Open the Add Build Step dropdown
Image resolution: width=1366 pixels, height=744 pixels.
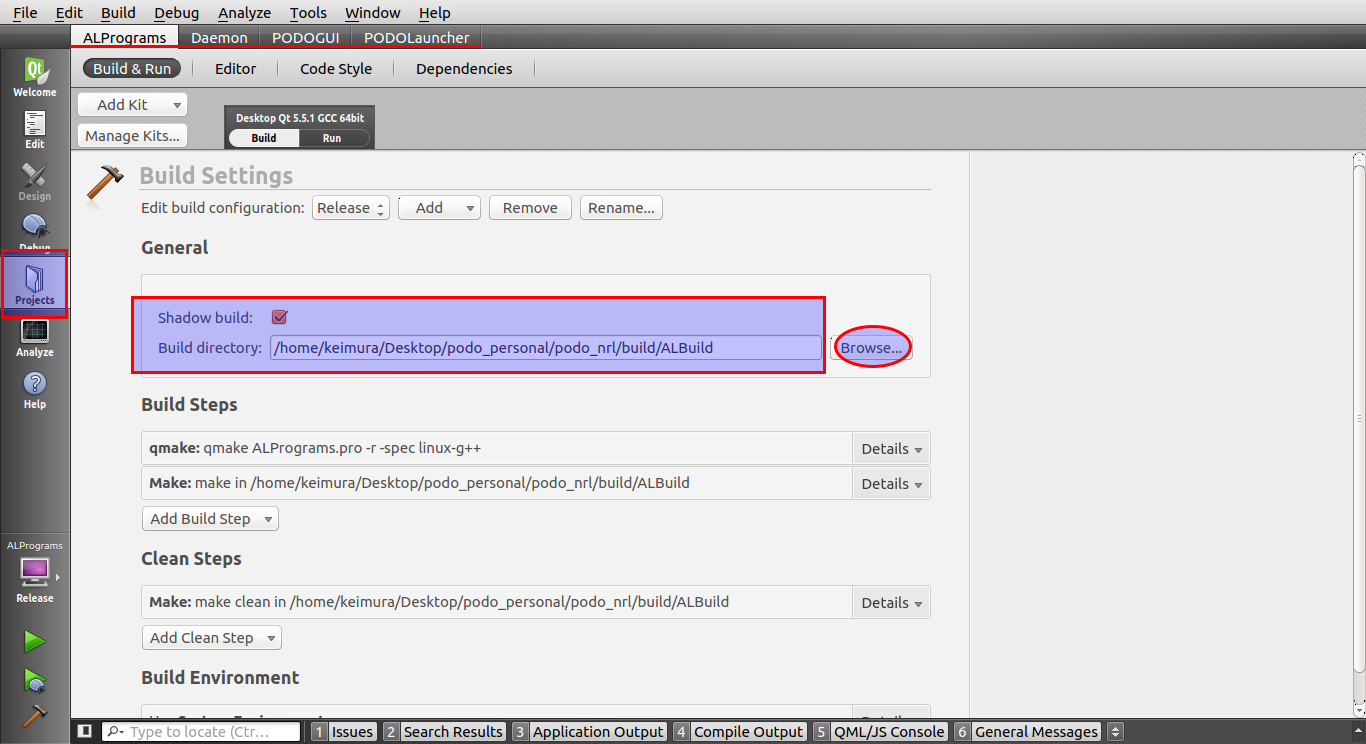(210, 519)
